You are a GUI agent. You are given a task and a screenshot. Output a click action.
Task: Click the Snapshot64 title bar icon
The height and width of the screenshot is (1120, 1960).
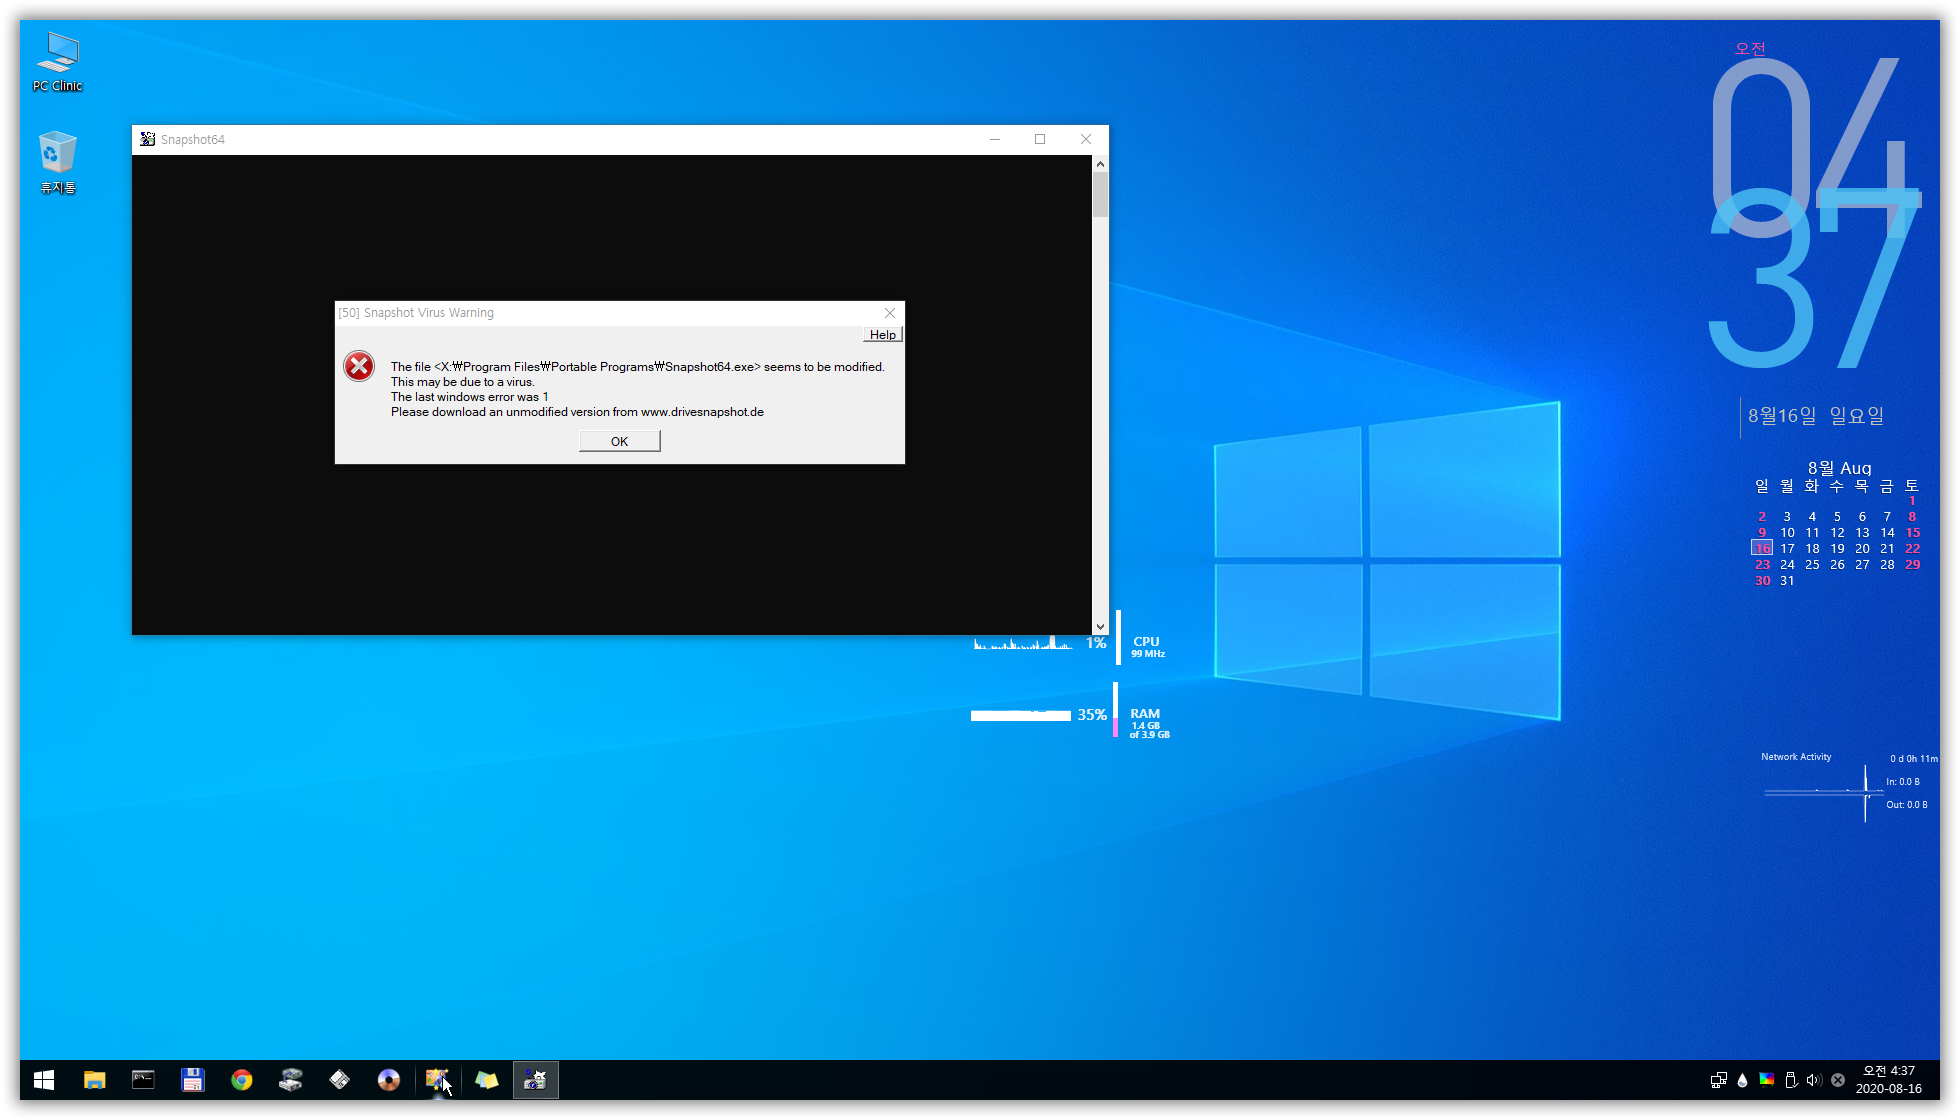(148, 139)
